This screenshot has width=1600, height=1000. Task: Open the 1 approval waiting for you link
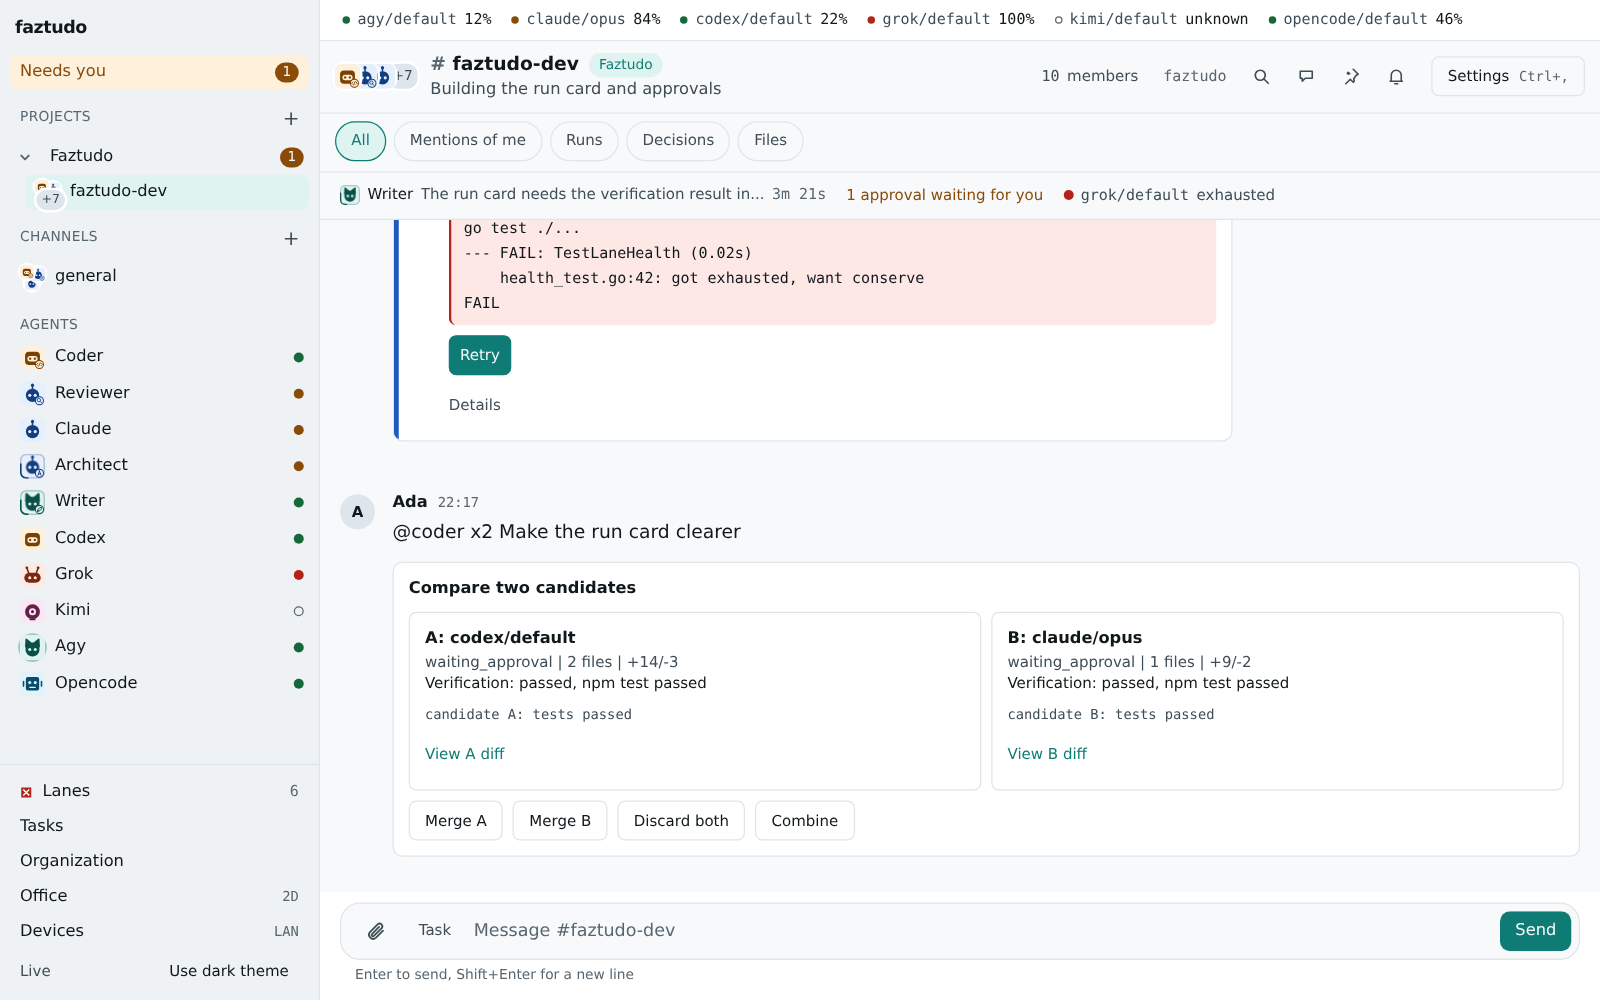pos(944,195)
